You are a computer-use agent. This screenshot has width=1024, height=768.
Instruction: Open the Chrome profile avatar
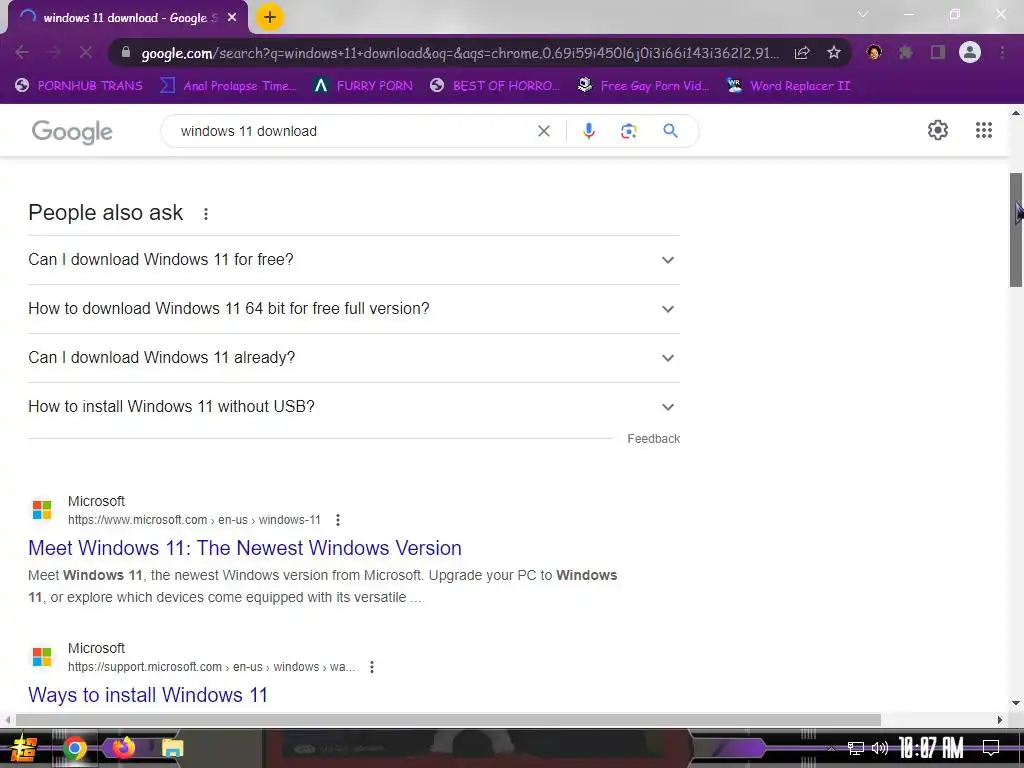point(970,52)
